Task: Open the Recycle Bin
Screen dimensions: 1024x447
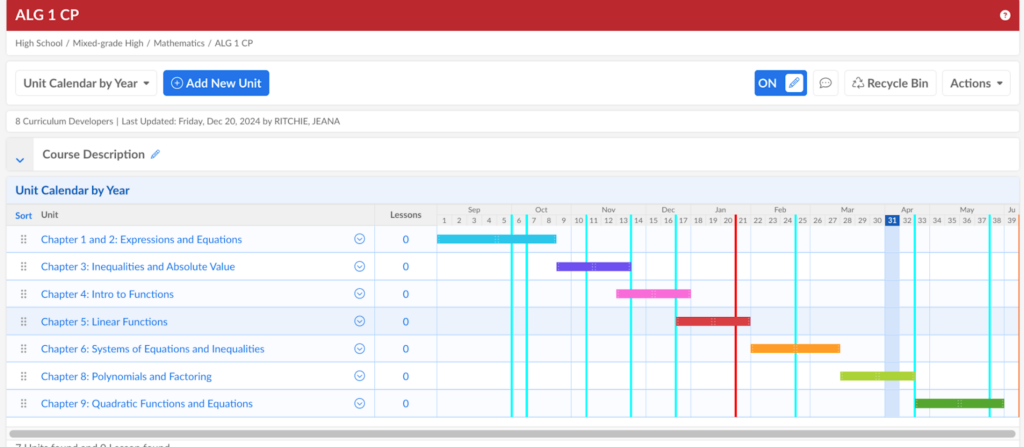Action: coord(889,83)
